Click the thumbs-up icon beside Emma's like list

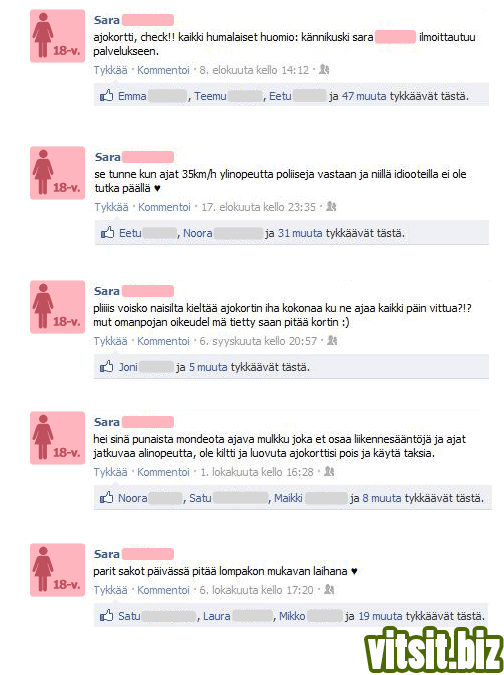(x=106, y=95)
